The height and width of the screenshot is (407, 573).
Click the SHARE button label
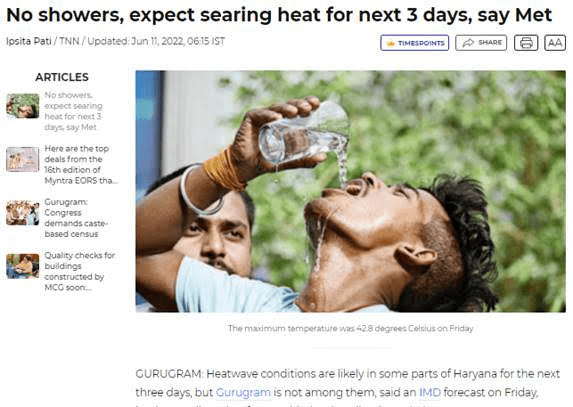coord(490,43)
